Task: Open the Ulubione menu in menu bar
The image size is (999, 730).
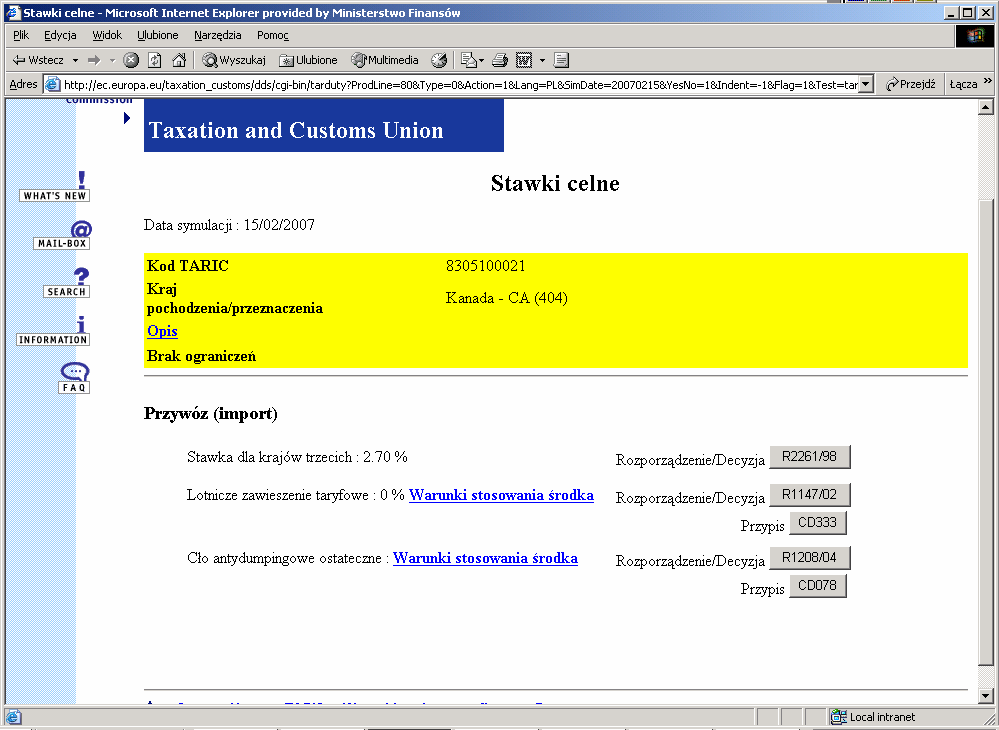Action: tap(157, 35)
